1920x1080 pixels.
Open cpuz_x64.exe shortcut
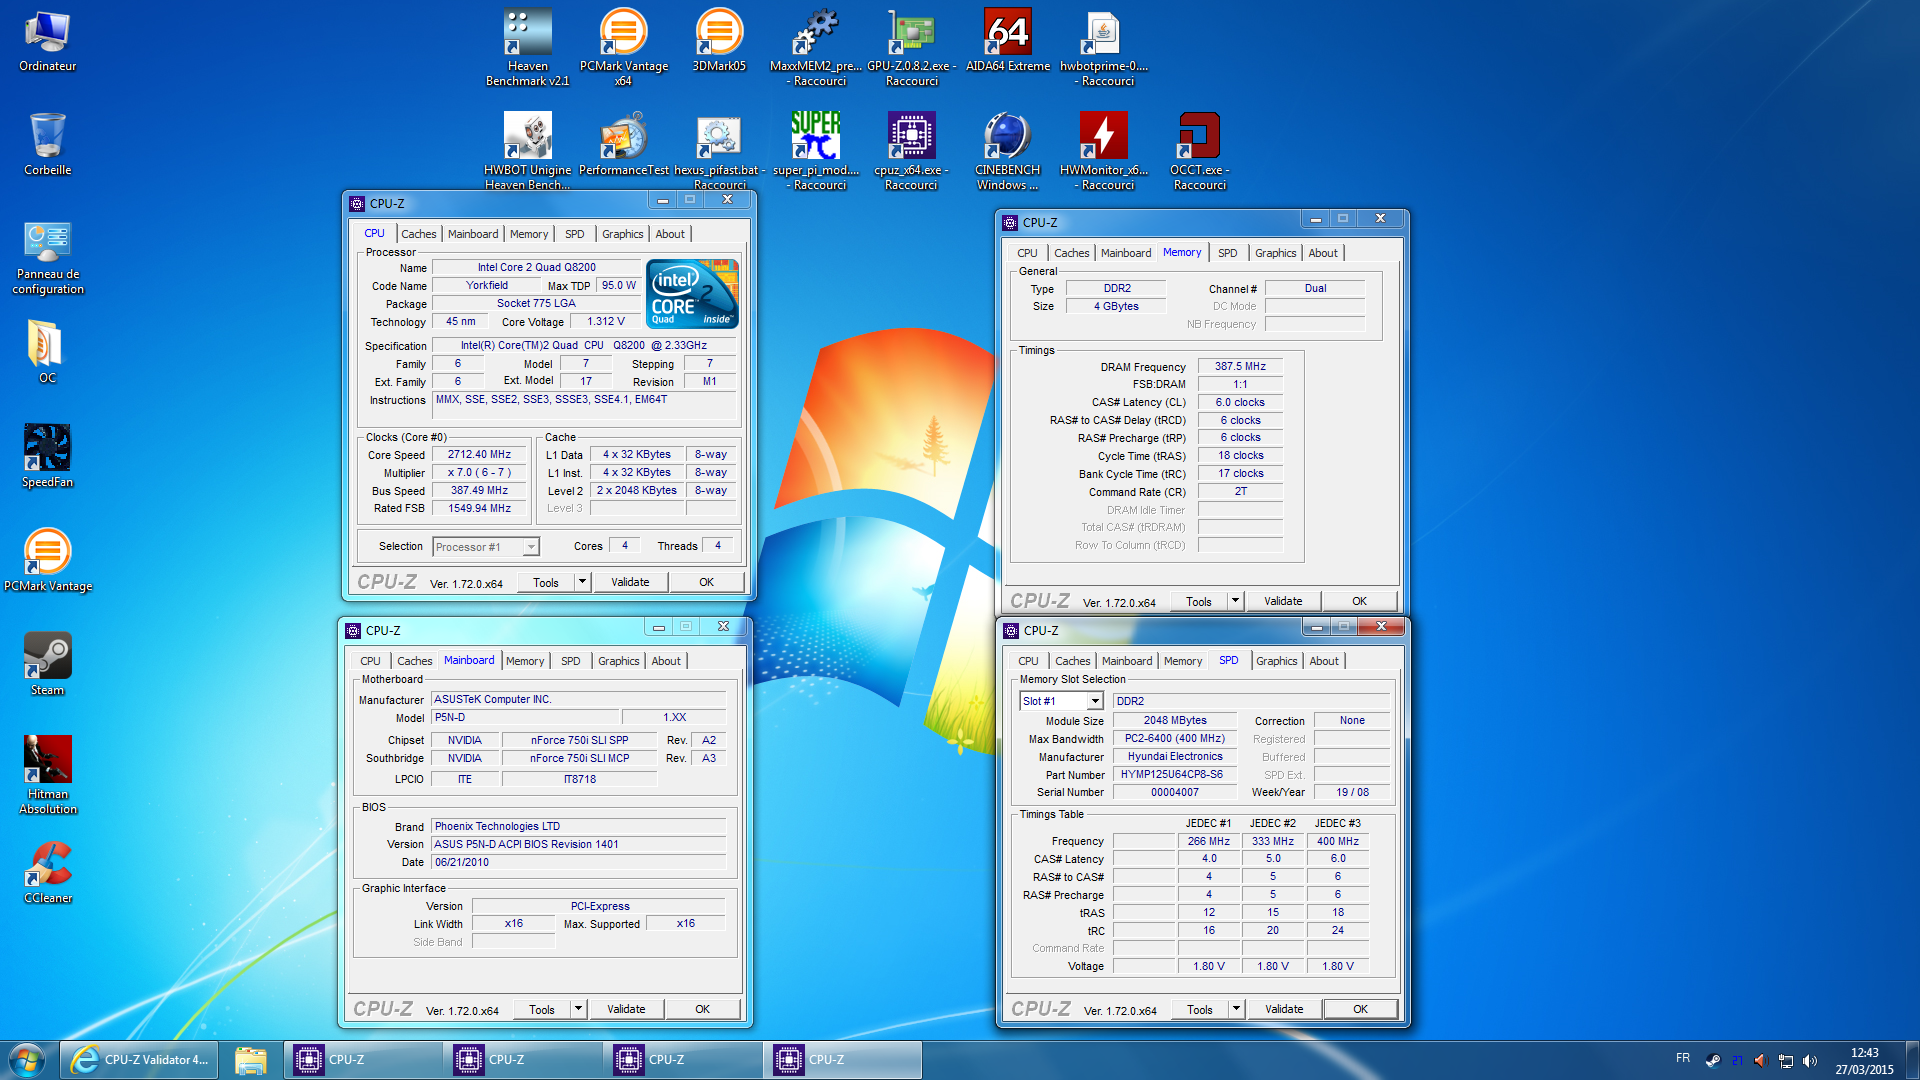tap(911, 152)
